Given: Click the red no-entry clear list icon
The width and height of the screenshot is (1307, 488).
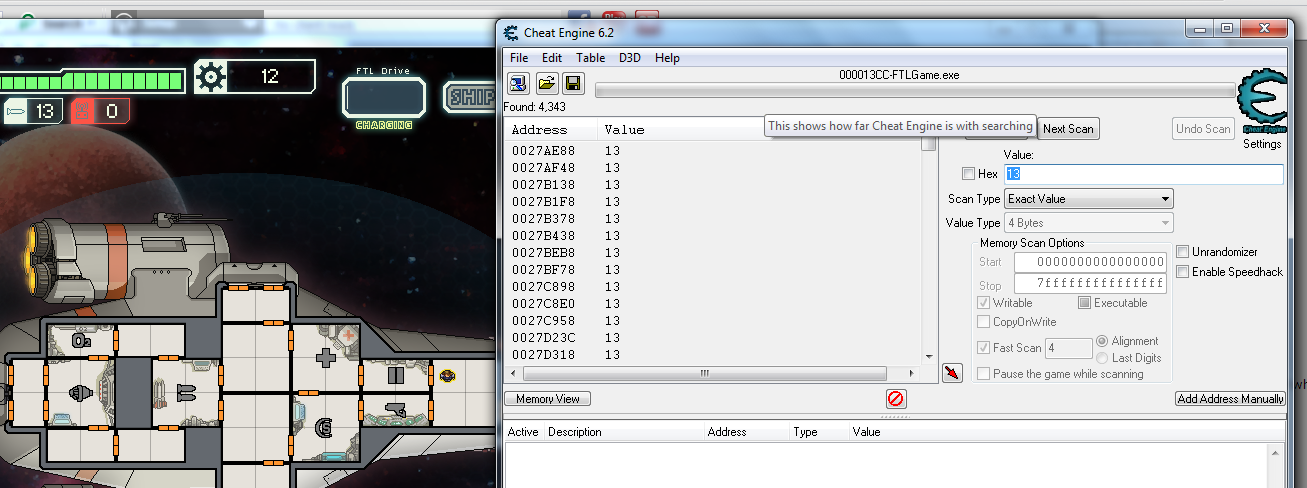Looking at the screenshot, I should 896,399.
